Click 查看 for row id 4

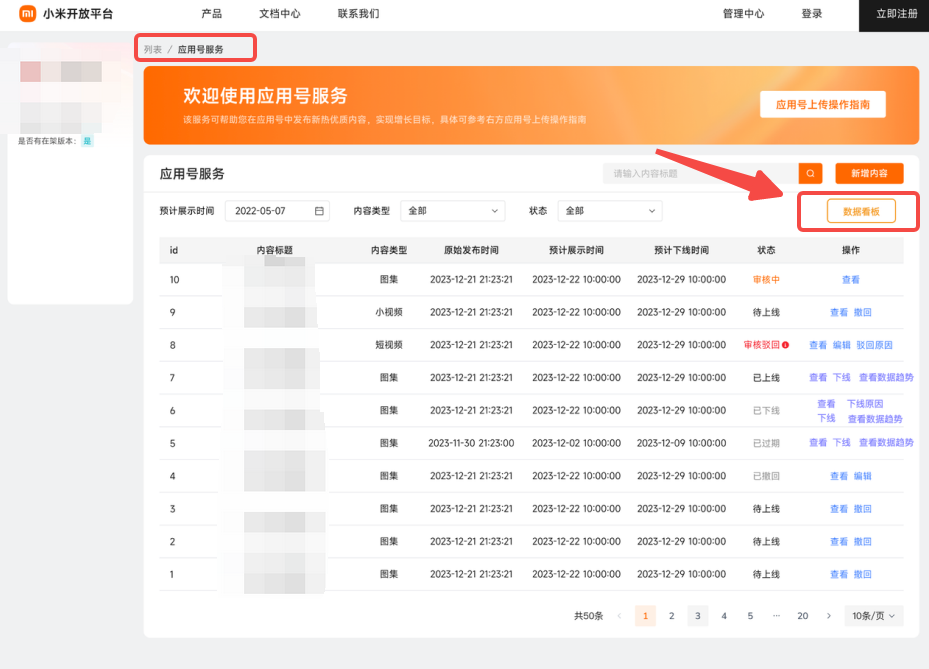tap(839, 476)
